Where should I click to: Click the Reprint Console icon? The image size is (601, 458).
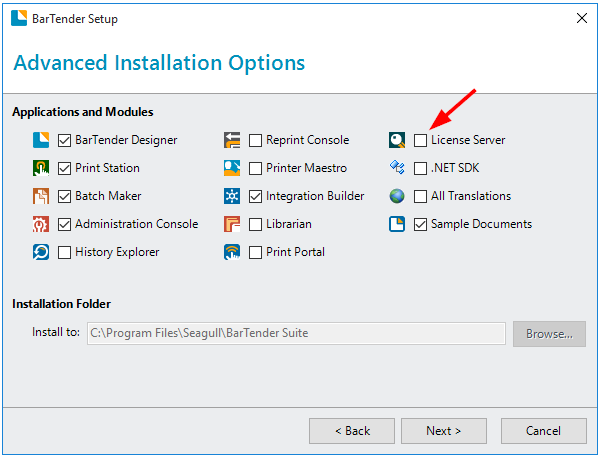coord(232,140)
